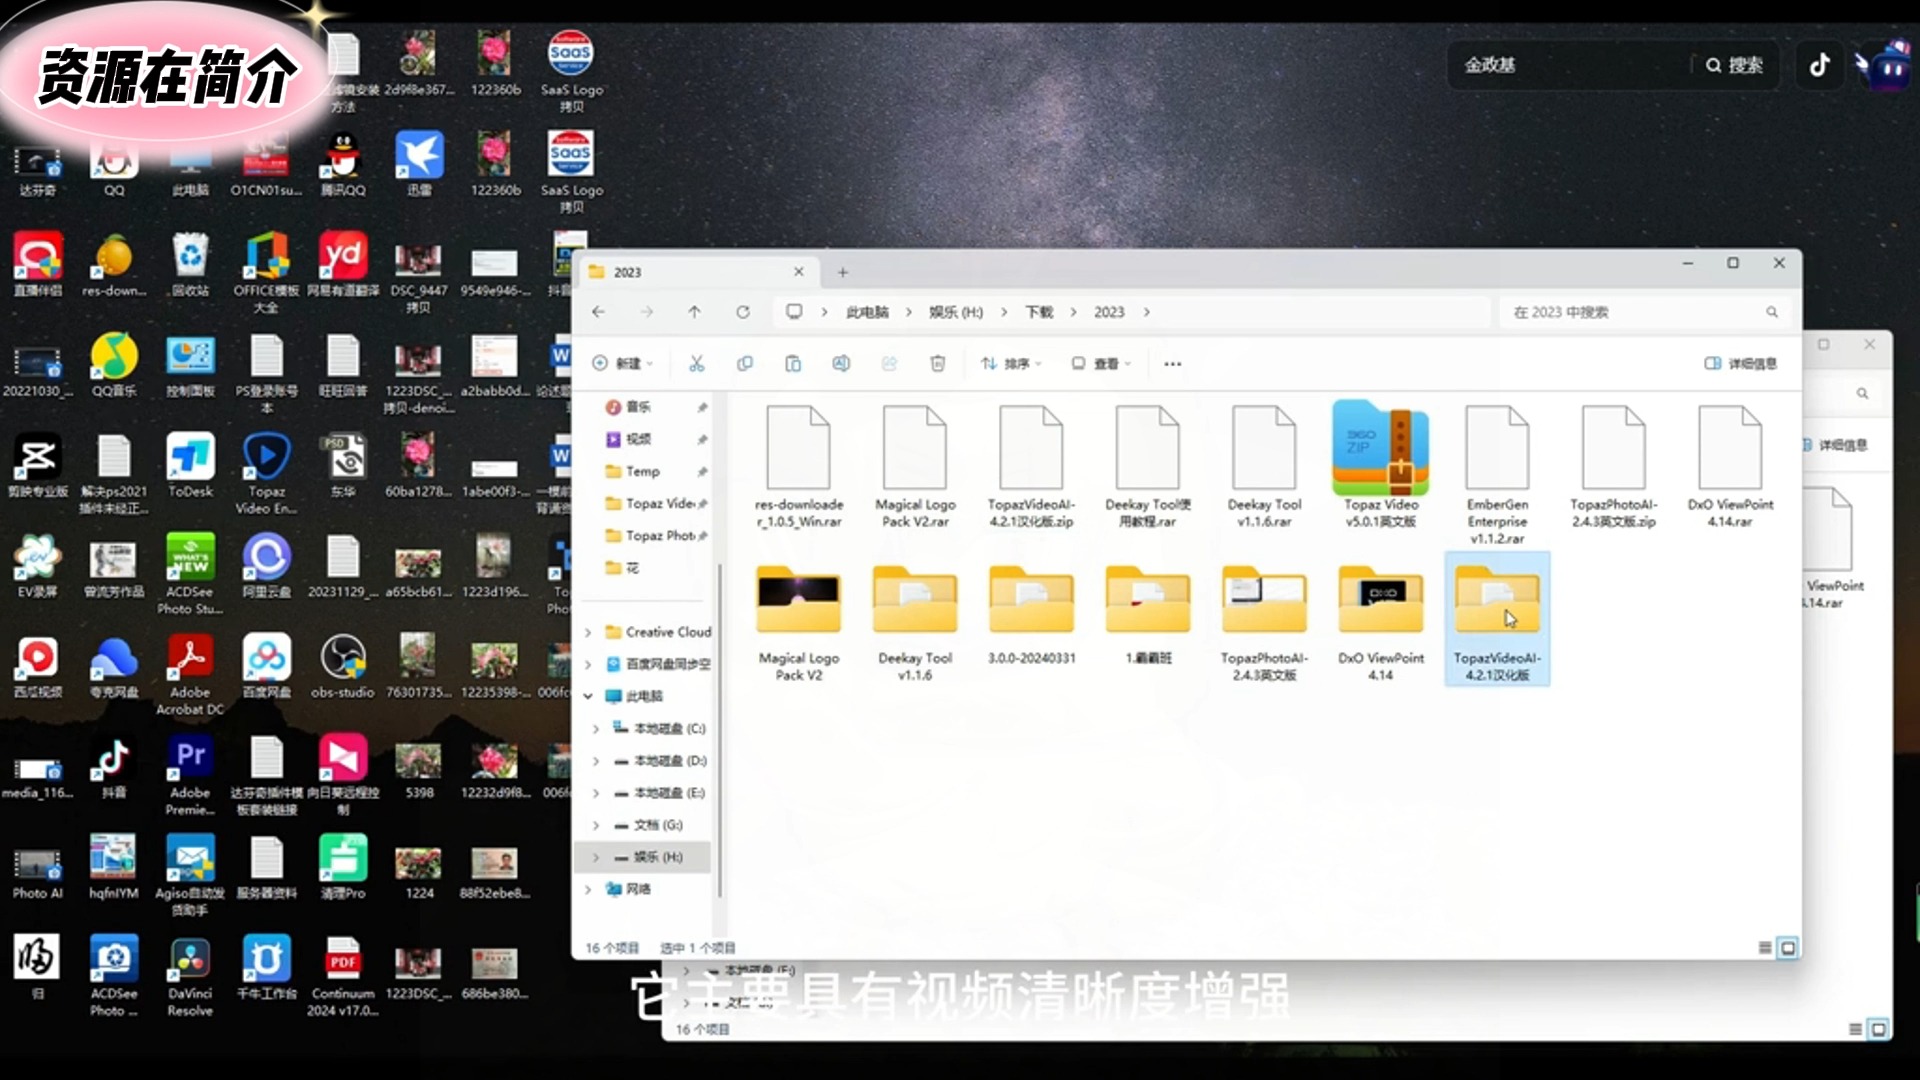Click the Delete trash icon in toolbar
This screenshot has width=1920, height=1080.
point(938,364)
